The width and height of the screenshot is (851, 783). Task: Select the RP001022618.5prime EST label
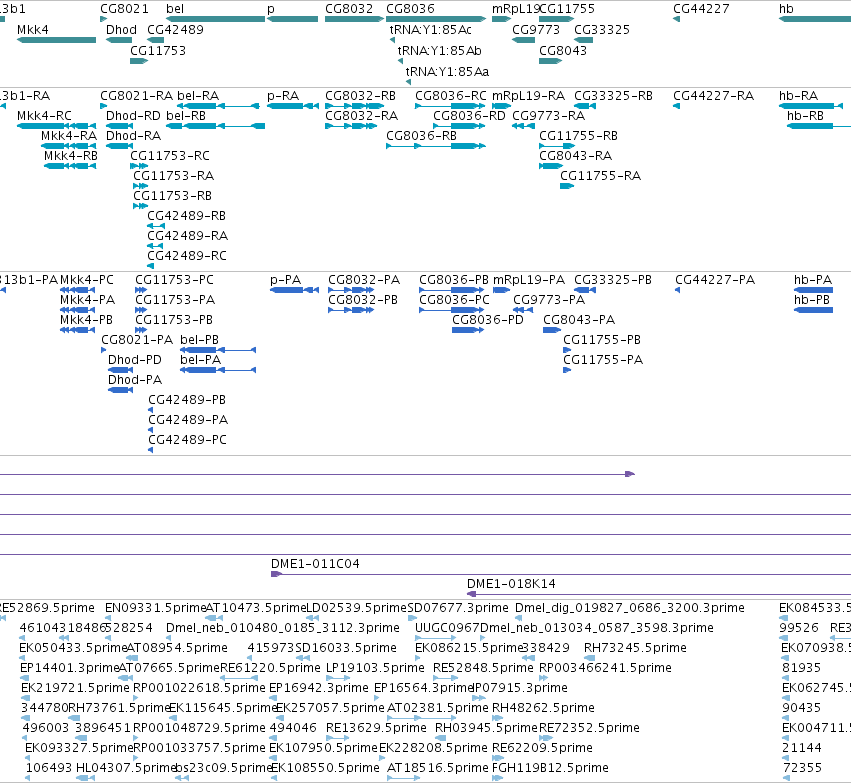pos(199,688)
